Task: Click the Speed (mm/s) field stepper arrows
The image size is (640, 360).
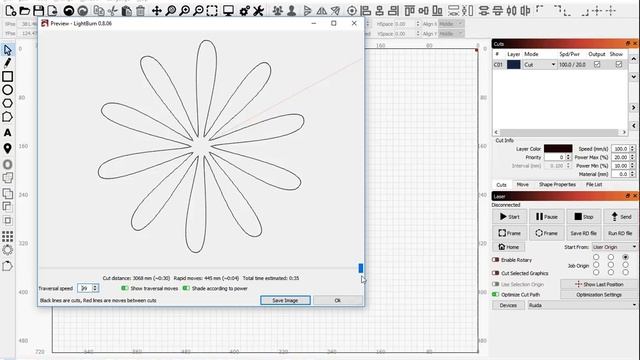Action: 632,149
